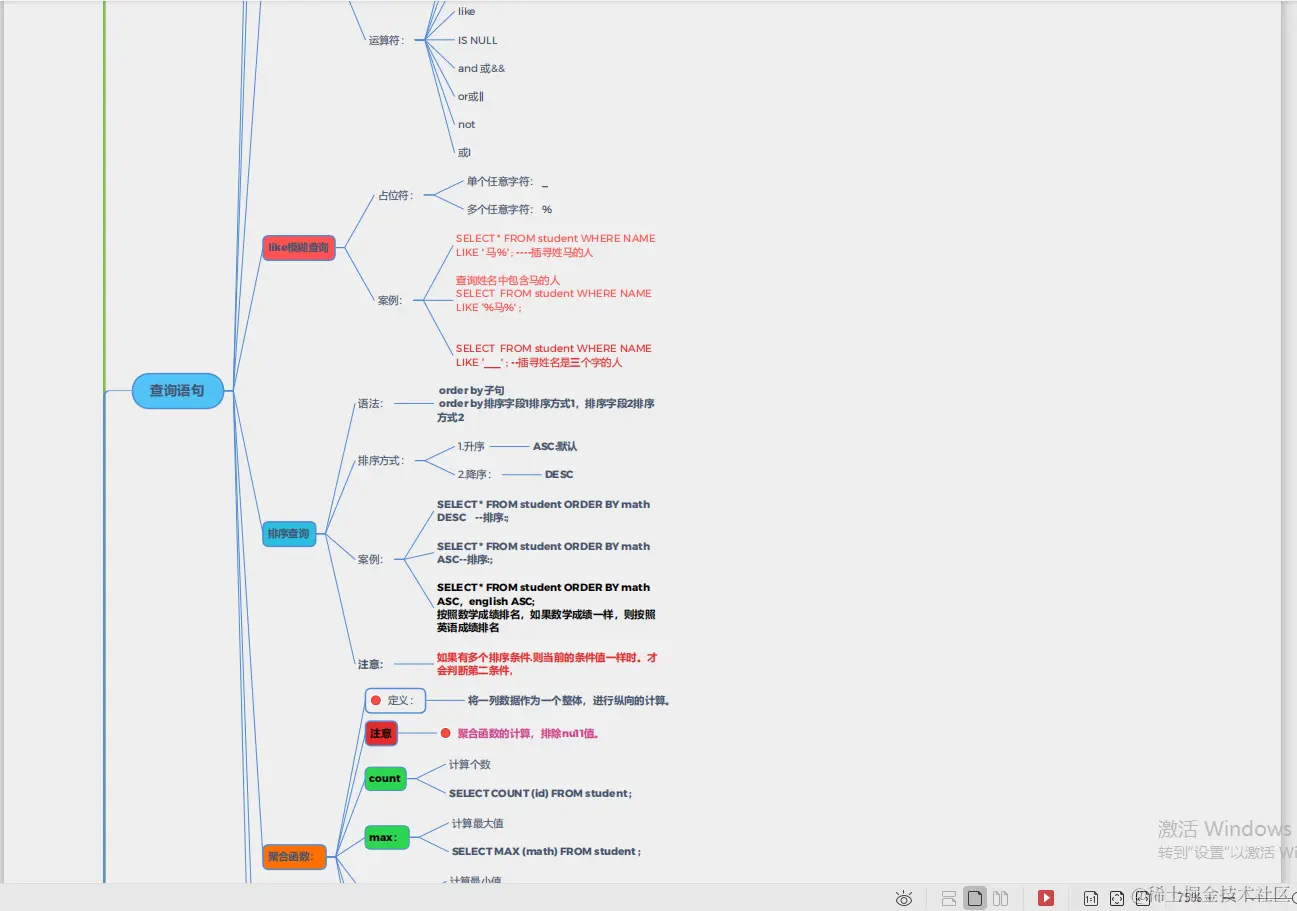1297x911 pixels.
Task: Select the red like模糊查询 node
Action: pos(298,247)
